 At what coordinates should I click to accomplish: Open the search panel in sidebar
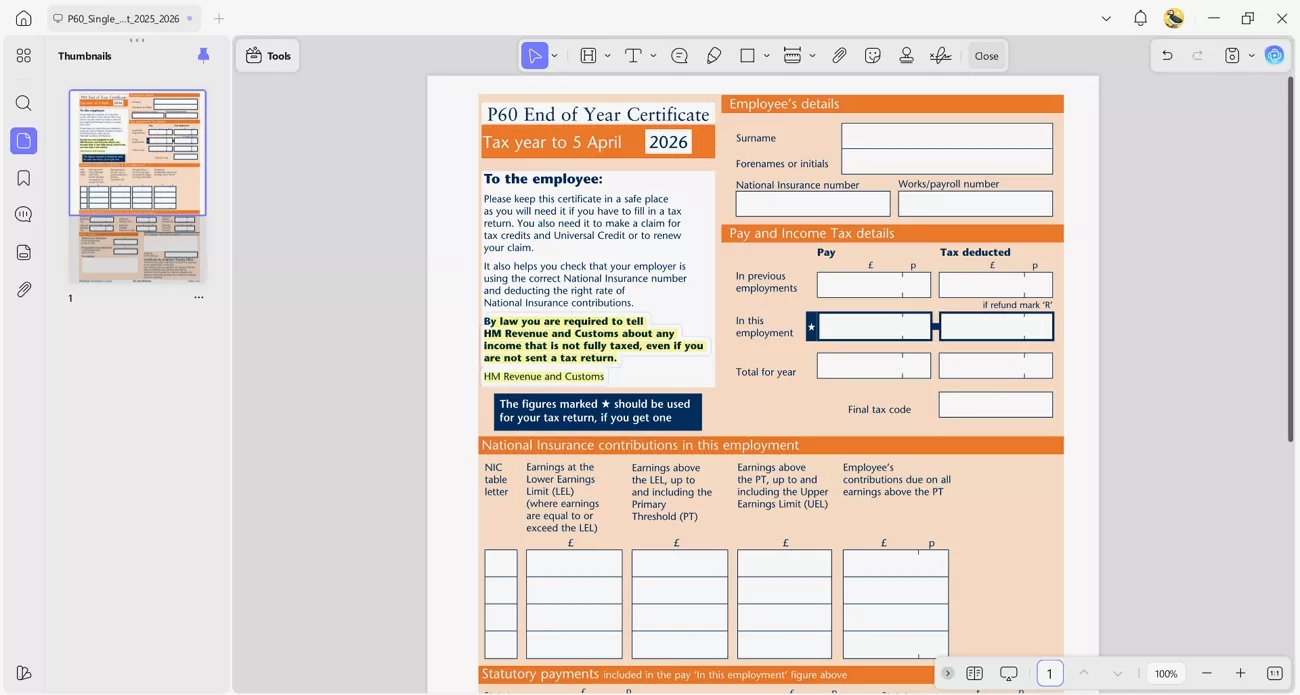[x=23, y=103]
